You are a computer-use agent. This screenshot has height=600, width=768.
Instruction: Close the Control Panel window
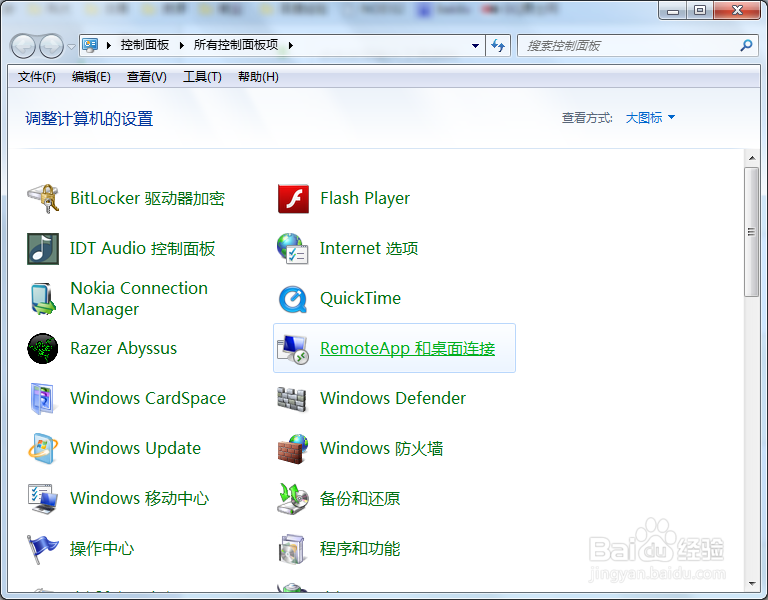click(738, 10)
